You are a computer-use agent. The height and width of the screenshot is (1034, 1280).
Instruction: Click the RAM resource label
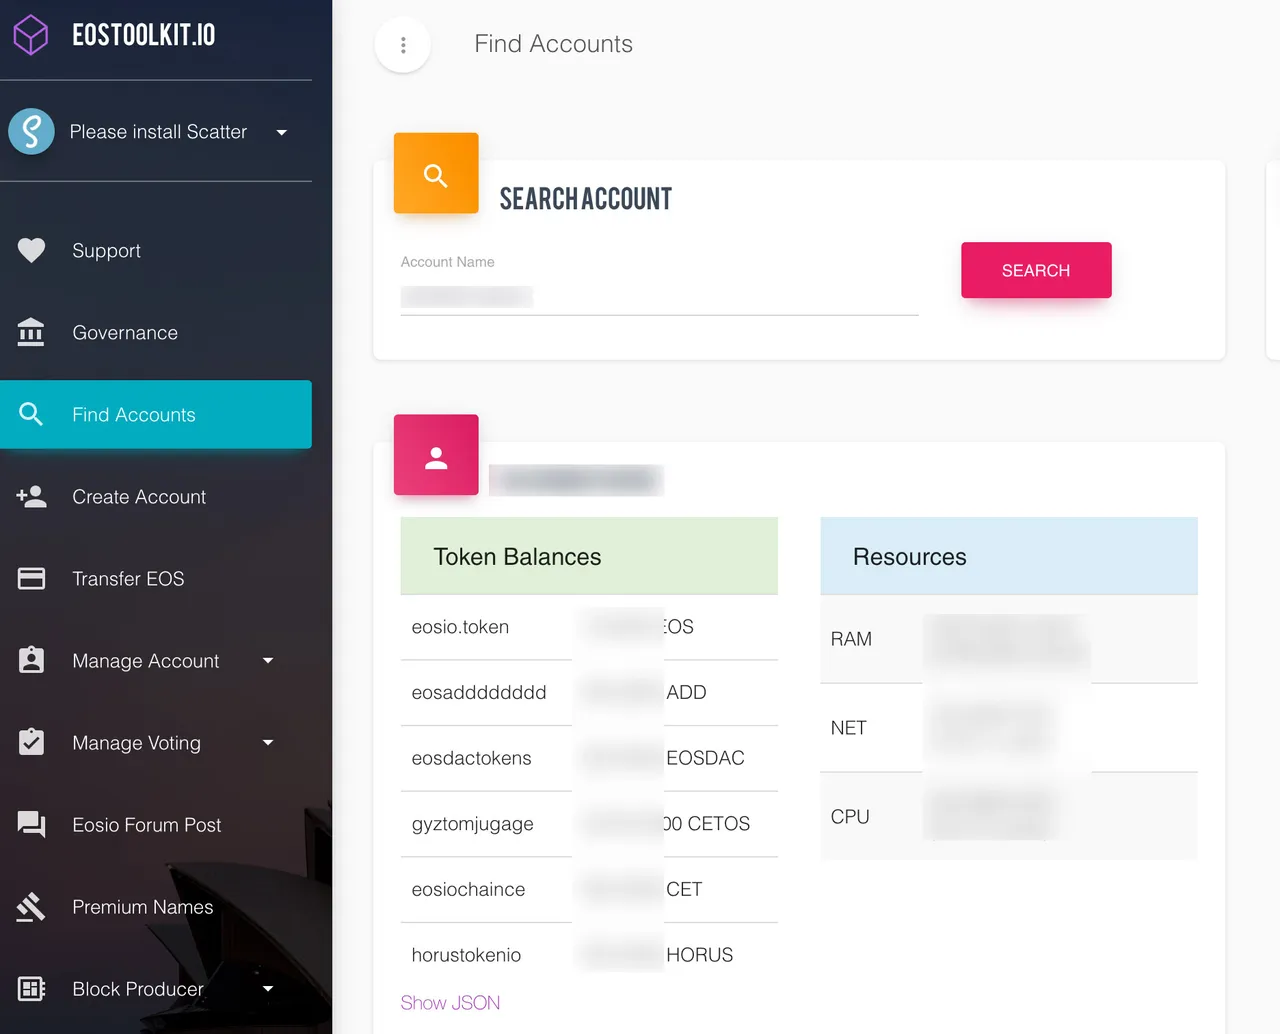[851, 639]
